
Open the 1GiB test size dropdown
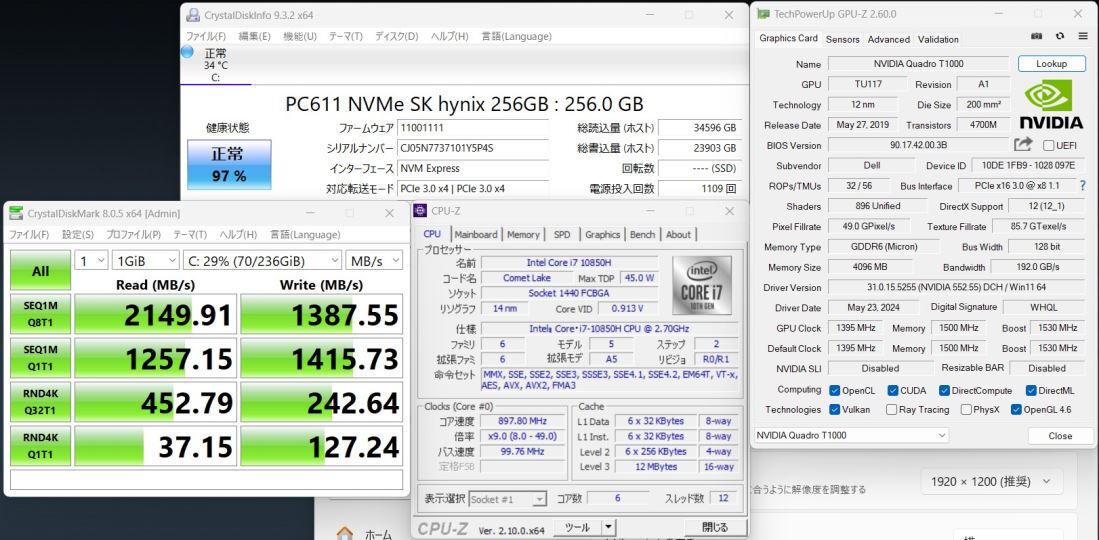pyautogui.click(x=146, y=261)
